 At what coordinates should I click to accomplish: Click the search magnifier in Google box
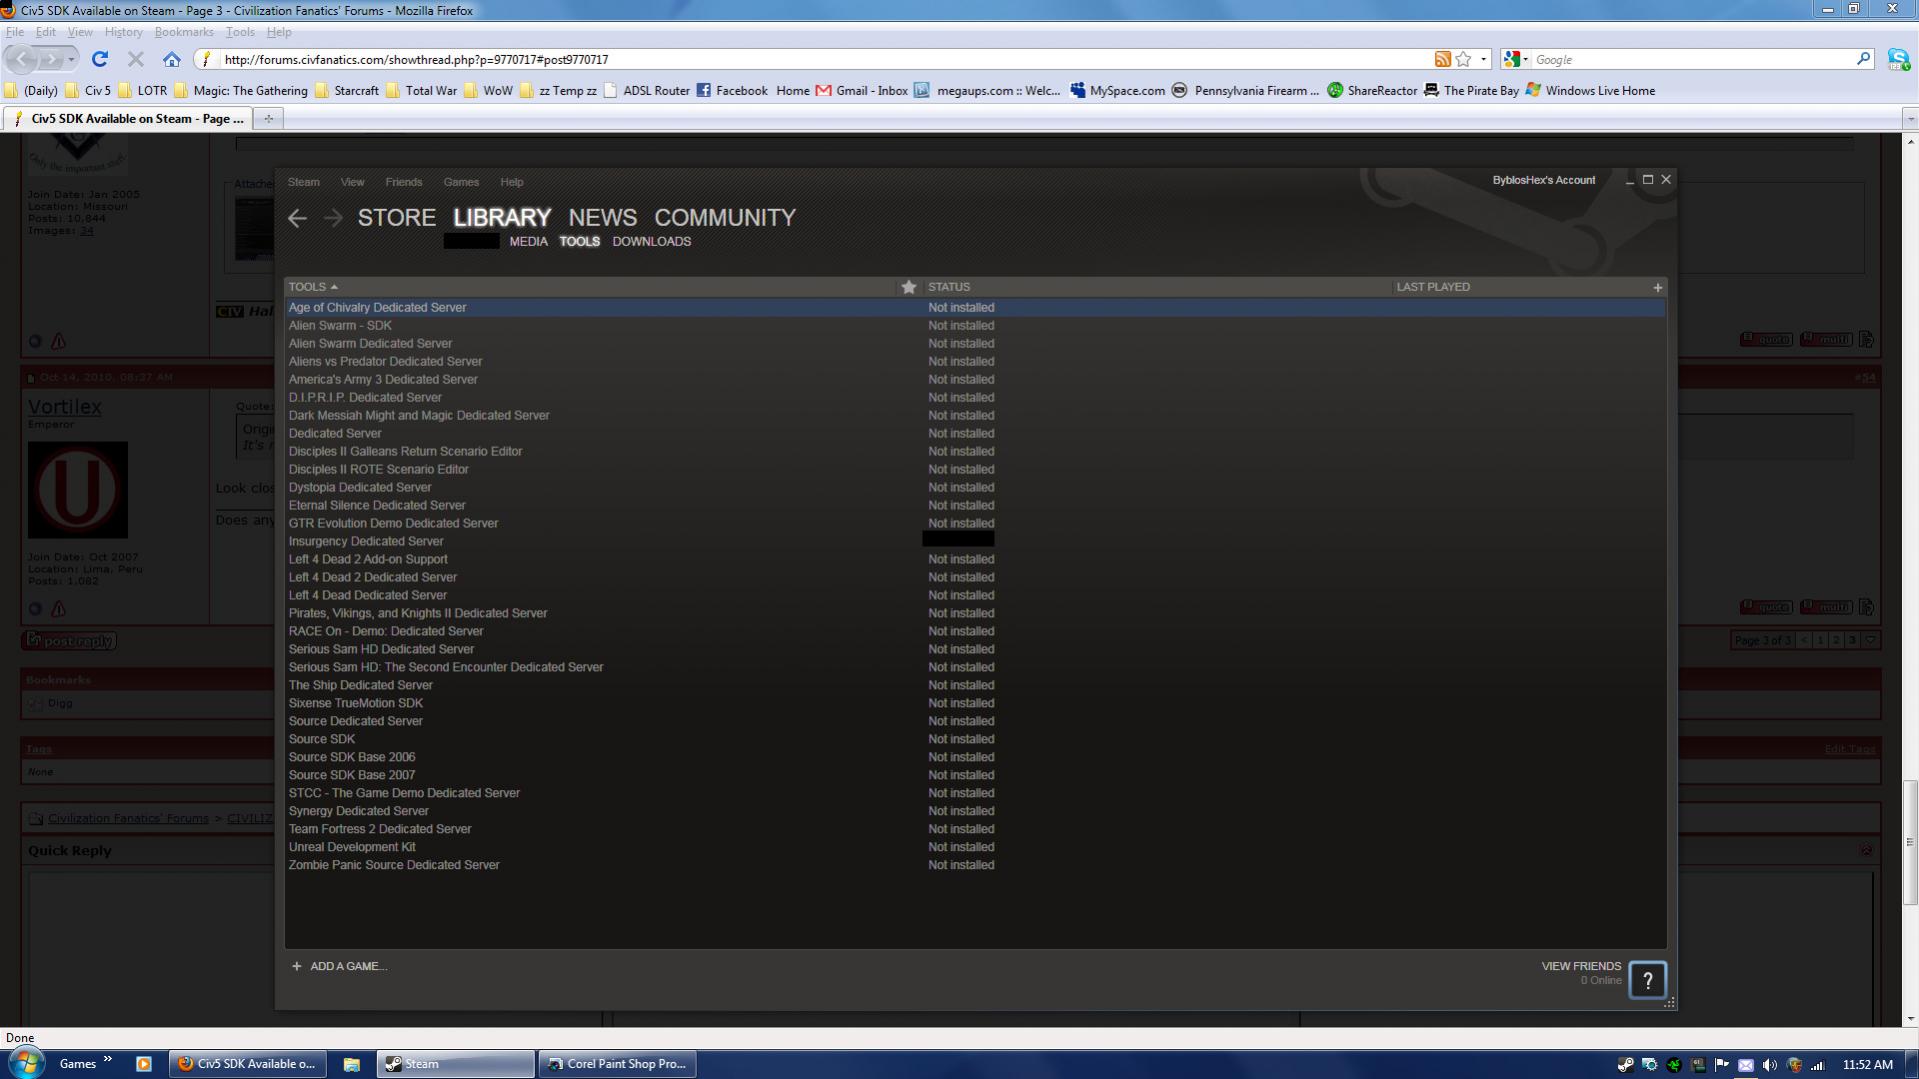point(1863,59)
